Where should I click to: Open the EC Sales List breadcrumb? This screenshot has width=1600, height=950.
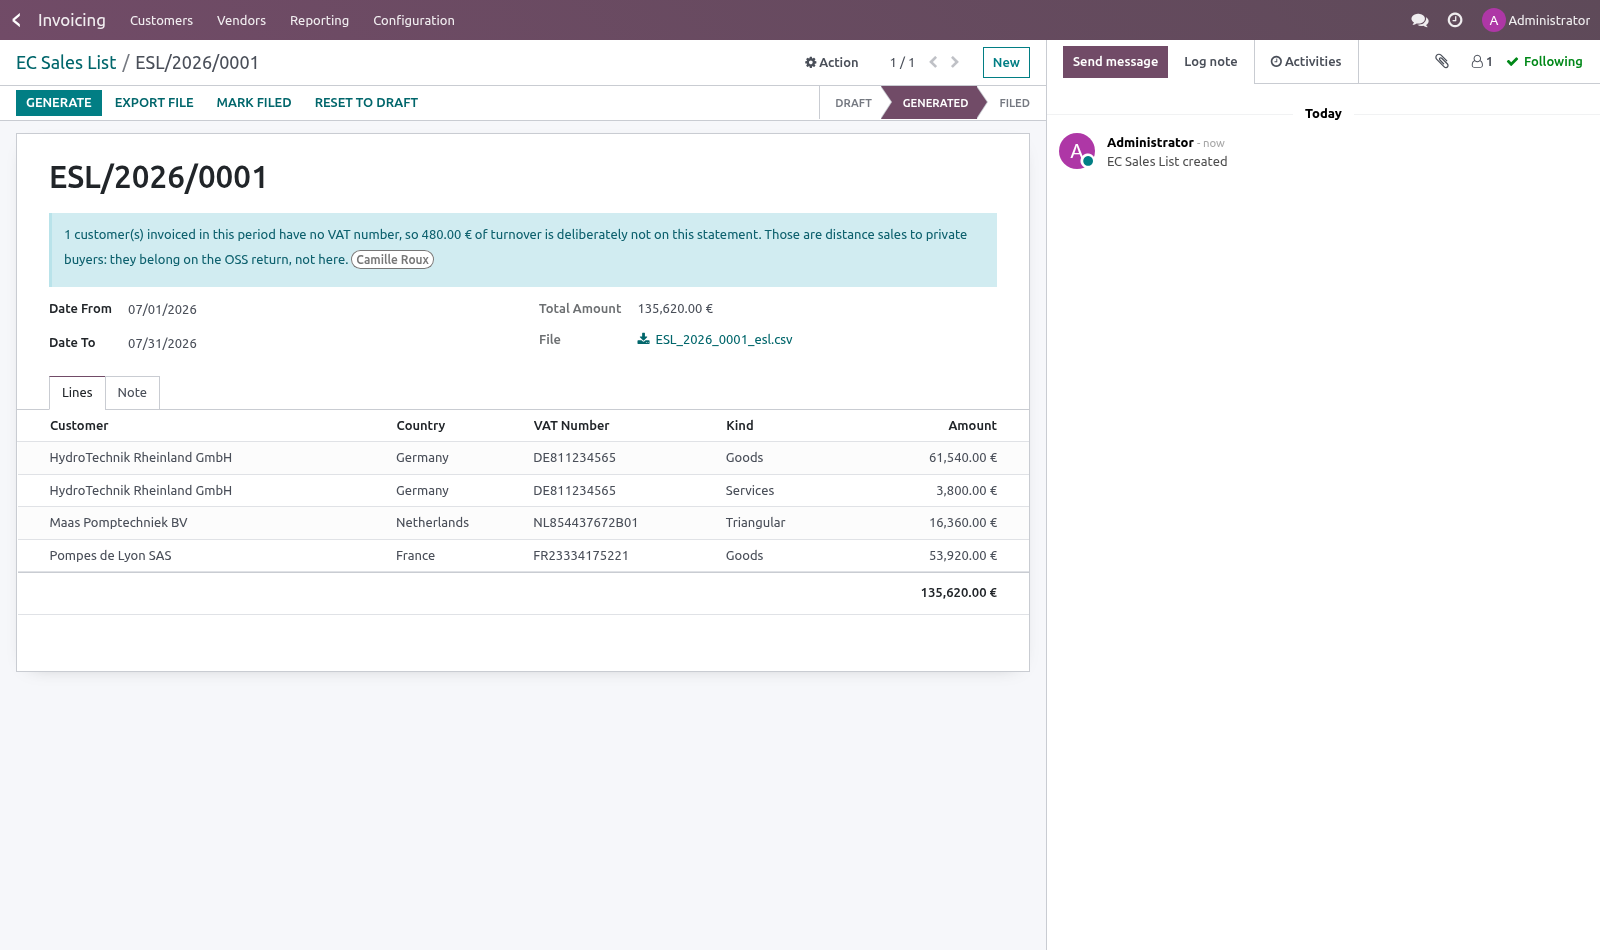click(x=66, y=62)
